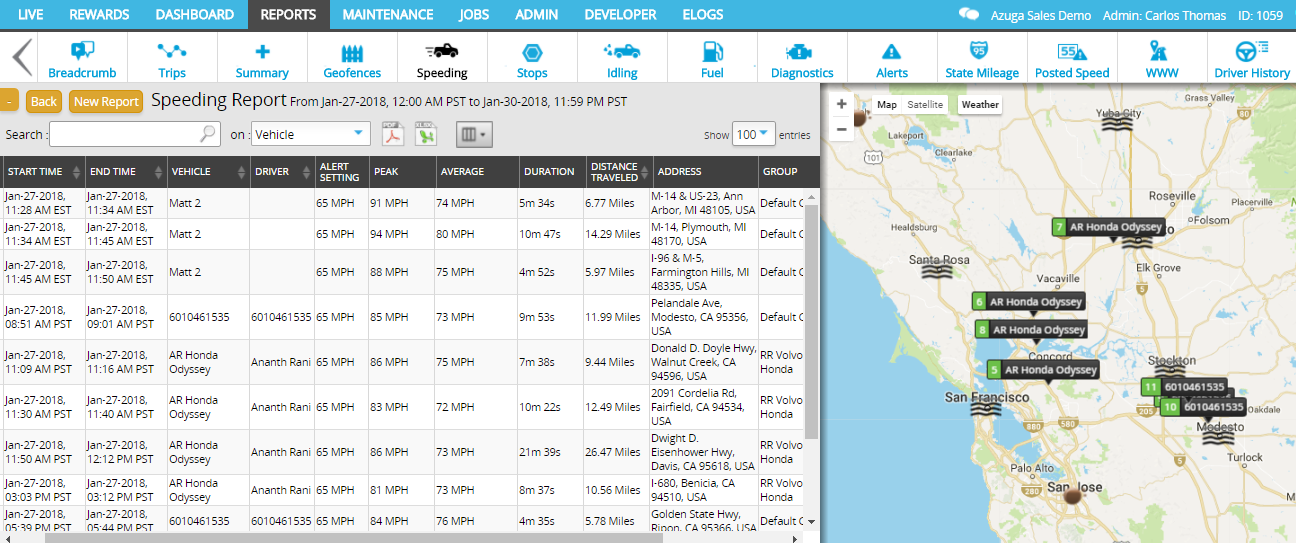Open the column visibility selector dropdown
Screen dimensions: 1296x543
(x=474, y=134)
